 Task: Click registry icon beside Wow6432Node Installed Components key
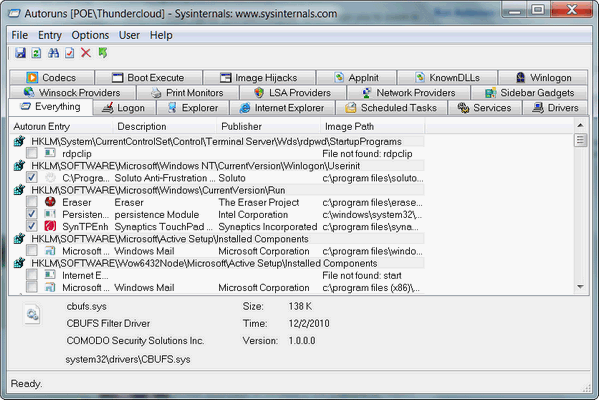pyautogui.click(x=19, y=263)
